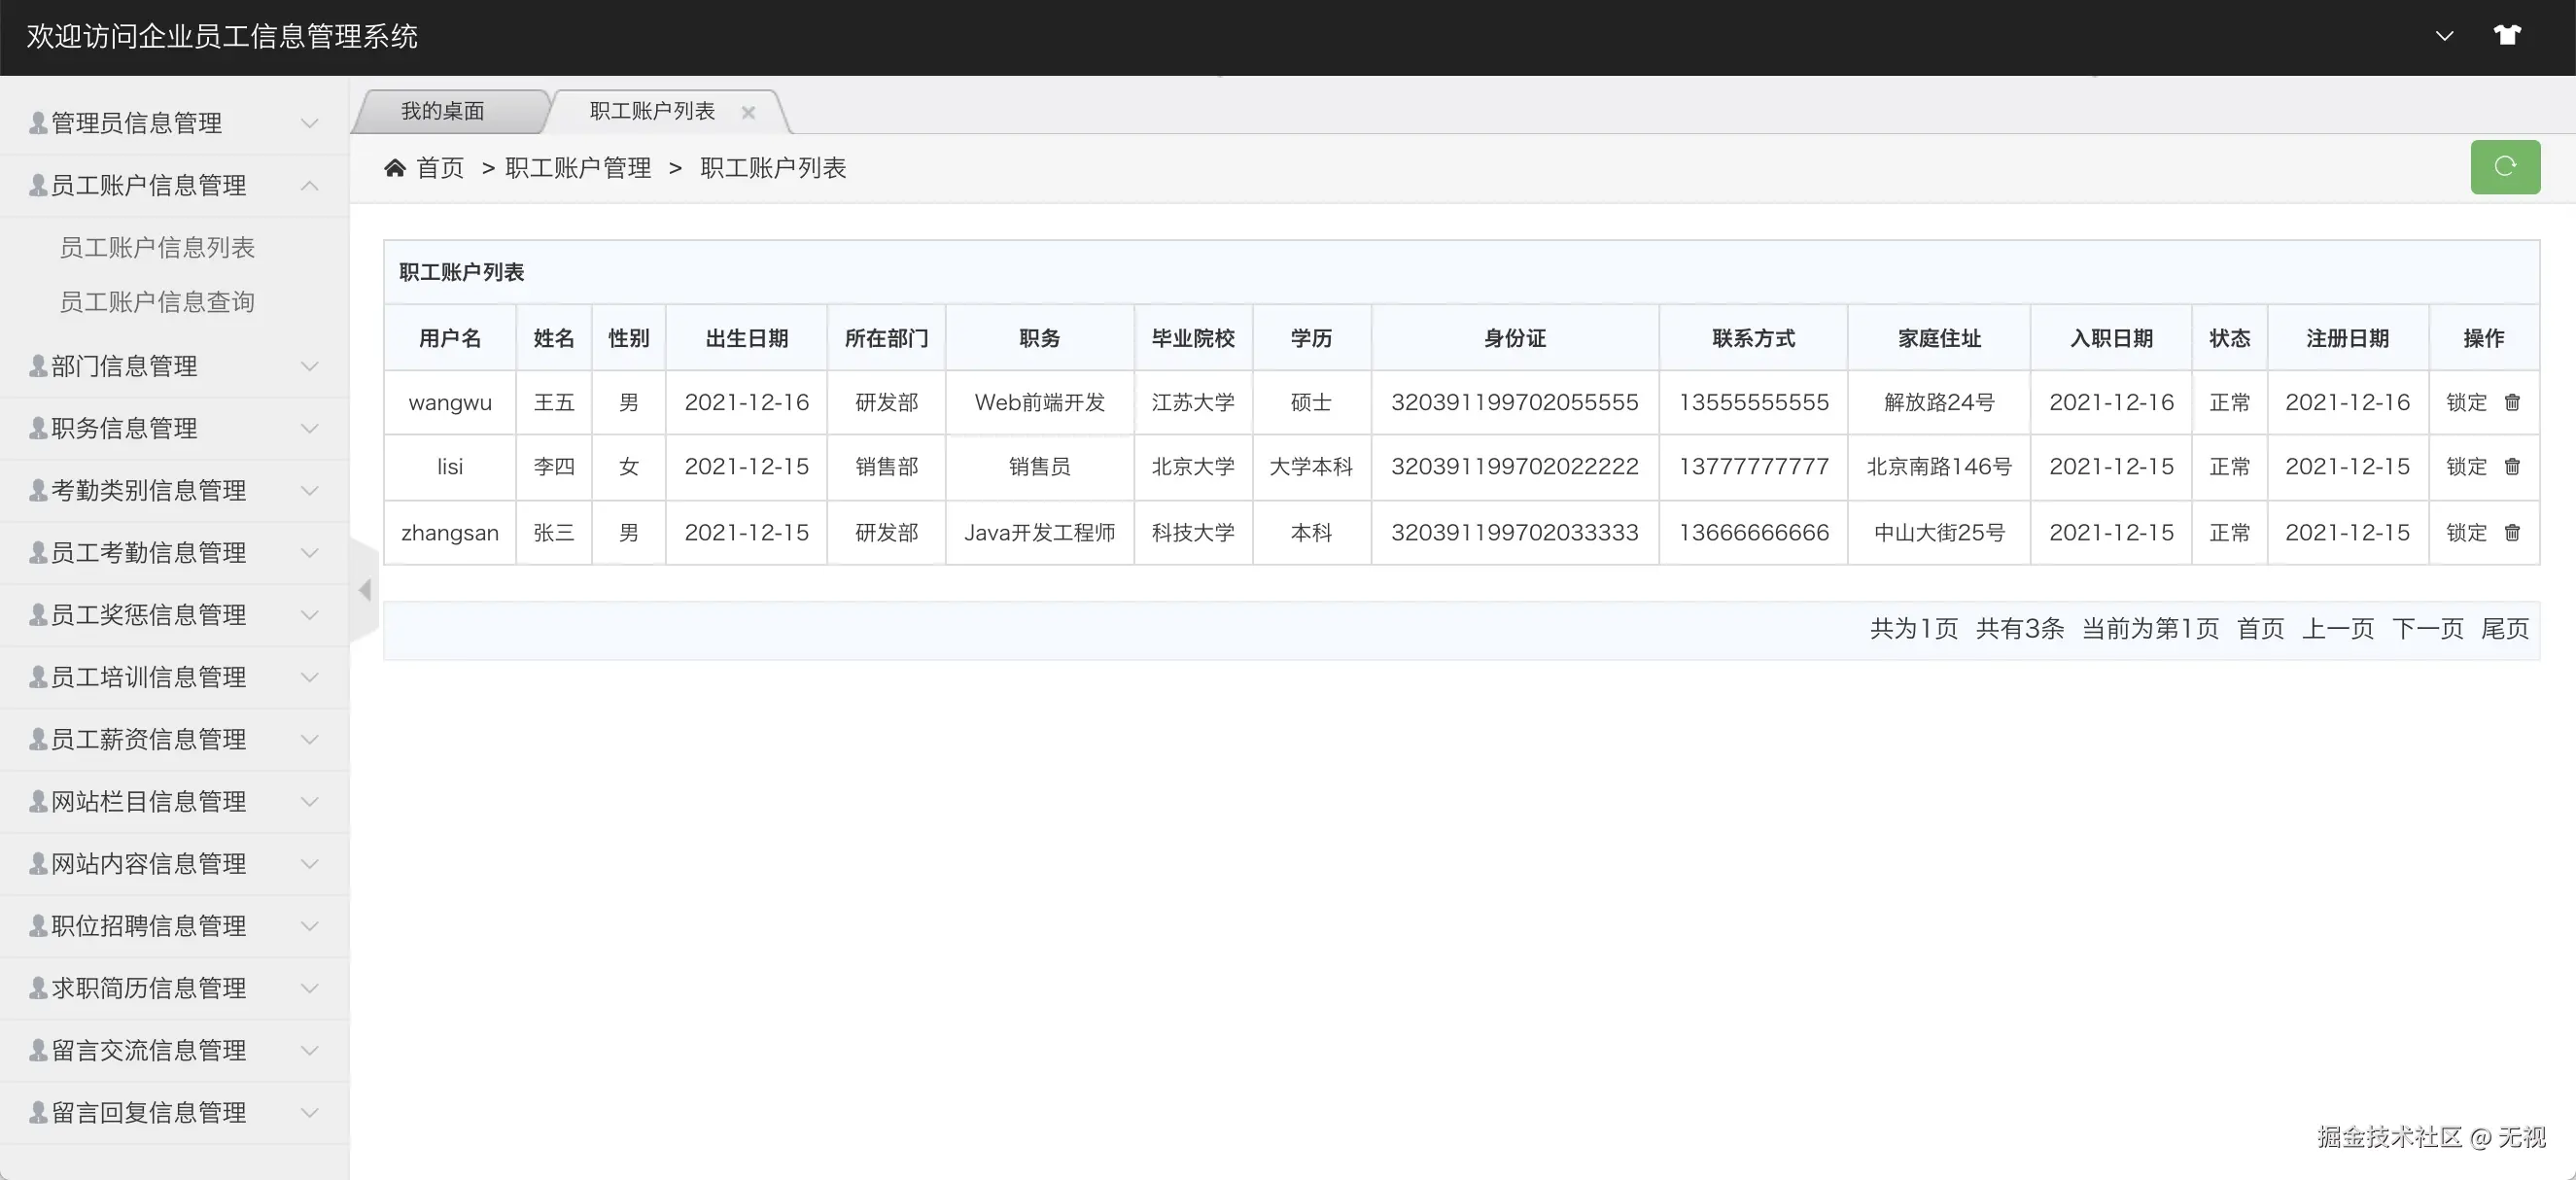
Task: Go to 下一页 in pagination
Action: tap(2427, 629)
